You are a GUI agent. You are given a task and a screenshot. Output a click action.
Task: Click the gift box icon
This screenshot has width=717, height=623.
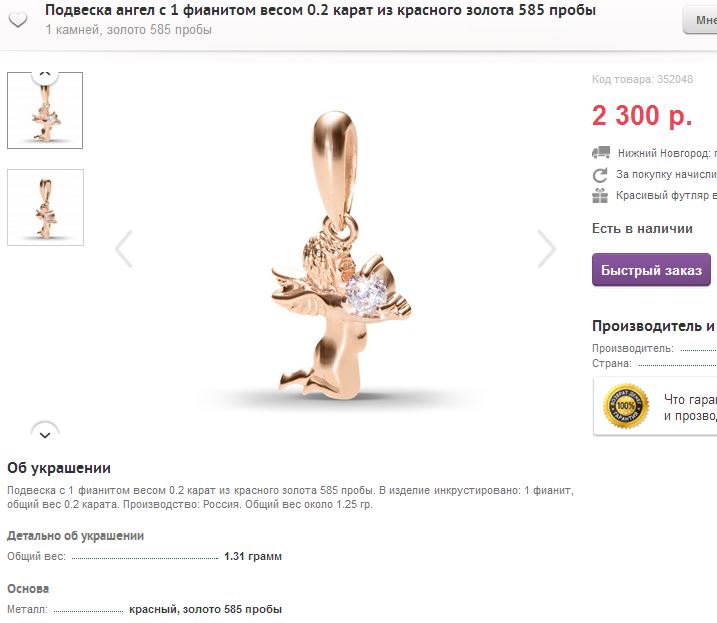pos(600,195)
